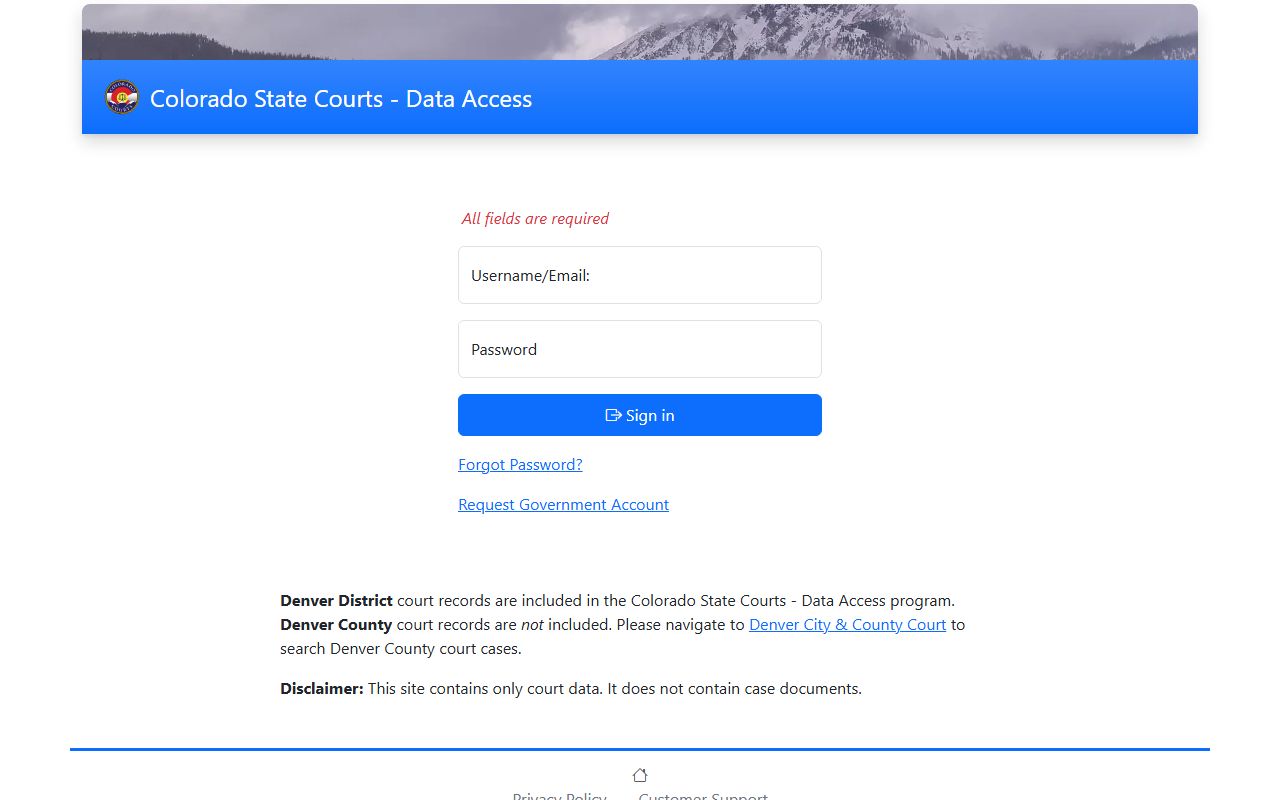The width and height of the screenshot is (1280, 800).
Task: Click the blue Sign in button
Action: tap(640, 415)
